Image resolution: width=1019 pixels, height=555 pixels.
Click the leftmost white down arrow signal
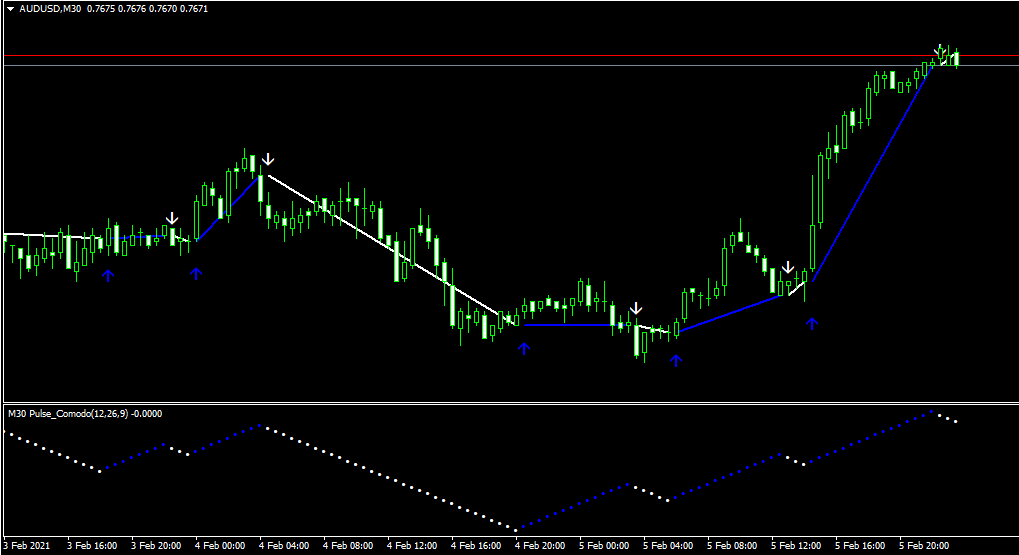pyautogui.click(x=172, y=218)
